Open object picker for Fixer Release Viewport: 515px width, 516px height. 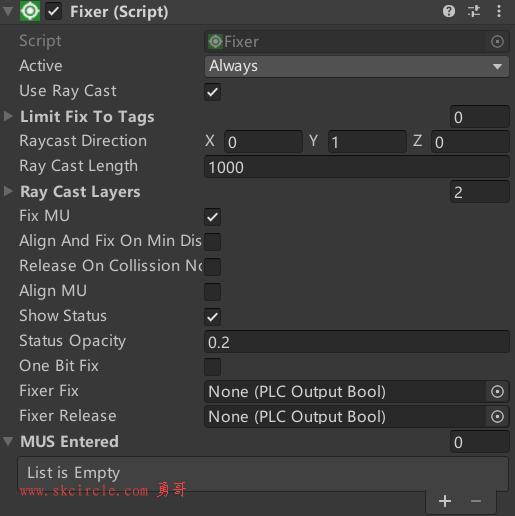coord(497,417)
